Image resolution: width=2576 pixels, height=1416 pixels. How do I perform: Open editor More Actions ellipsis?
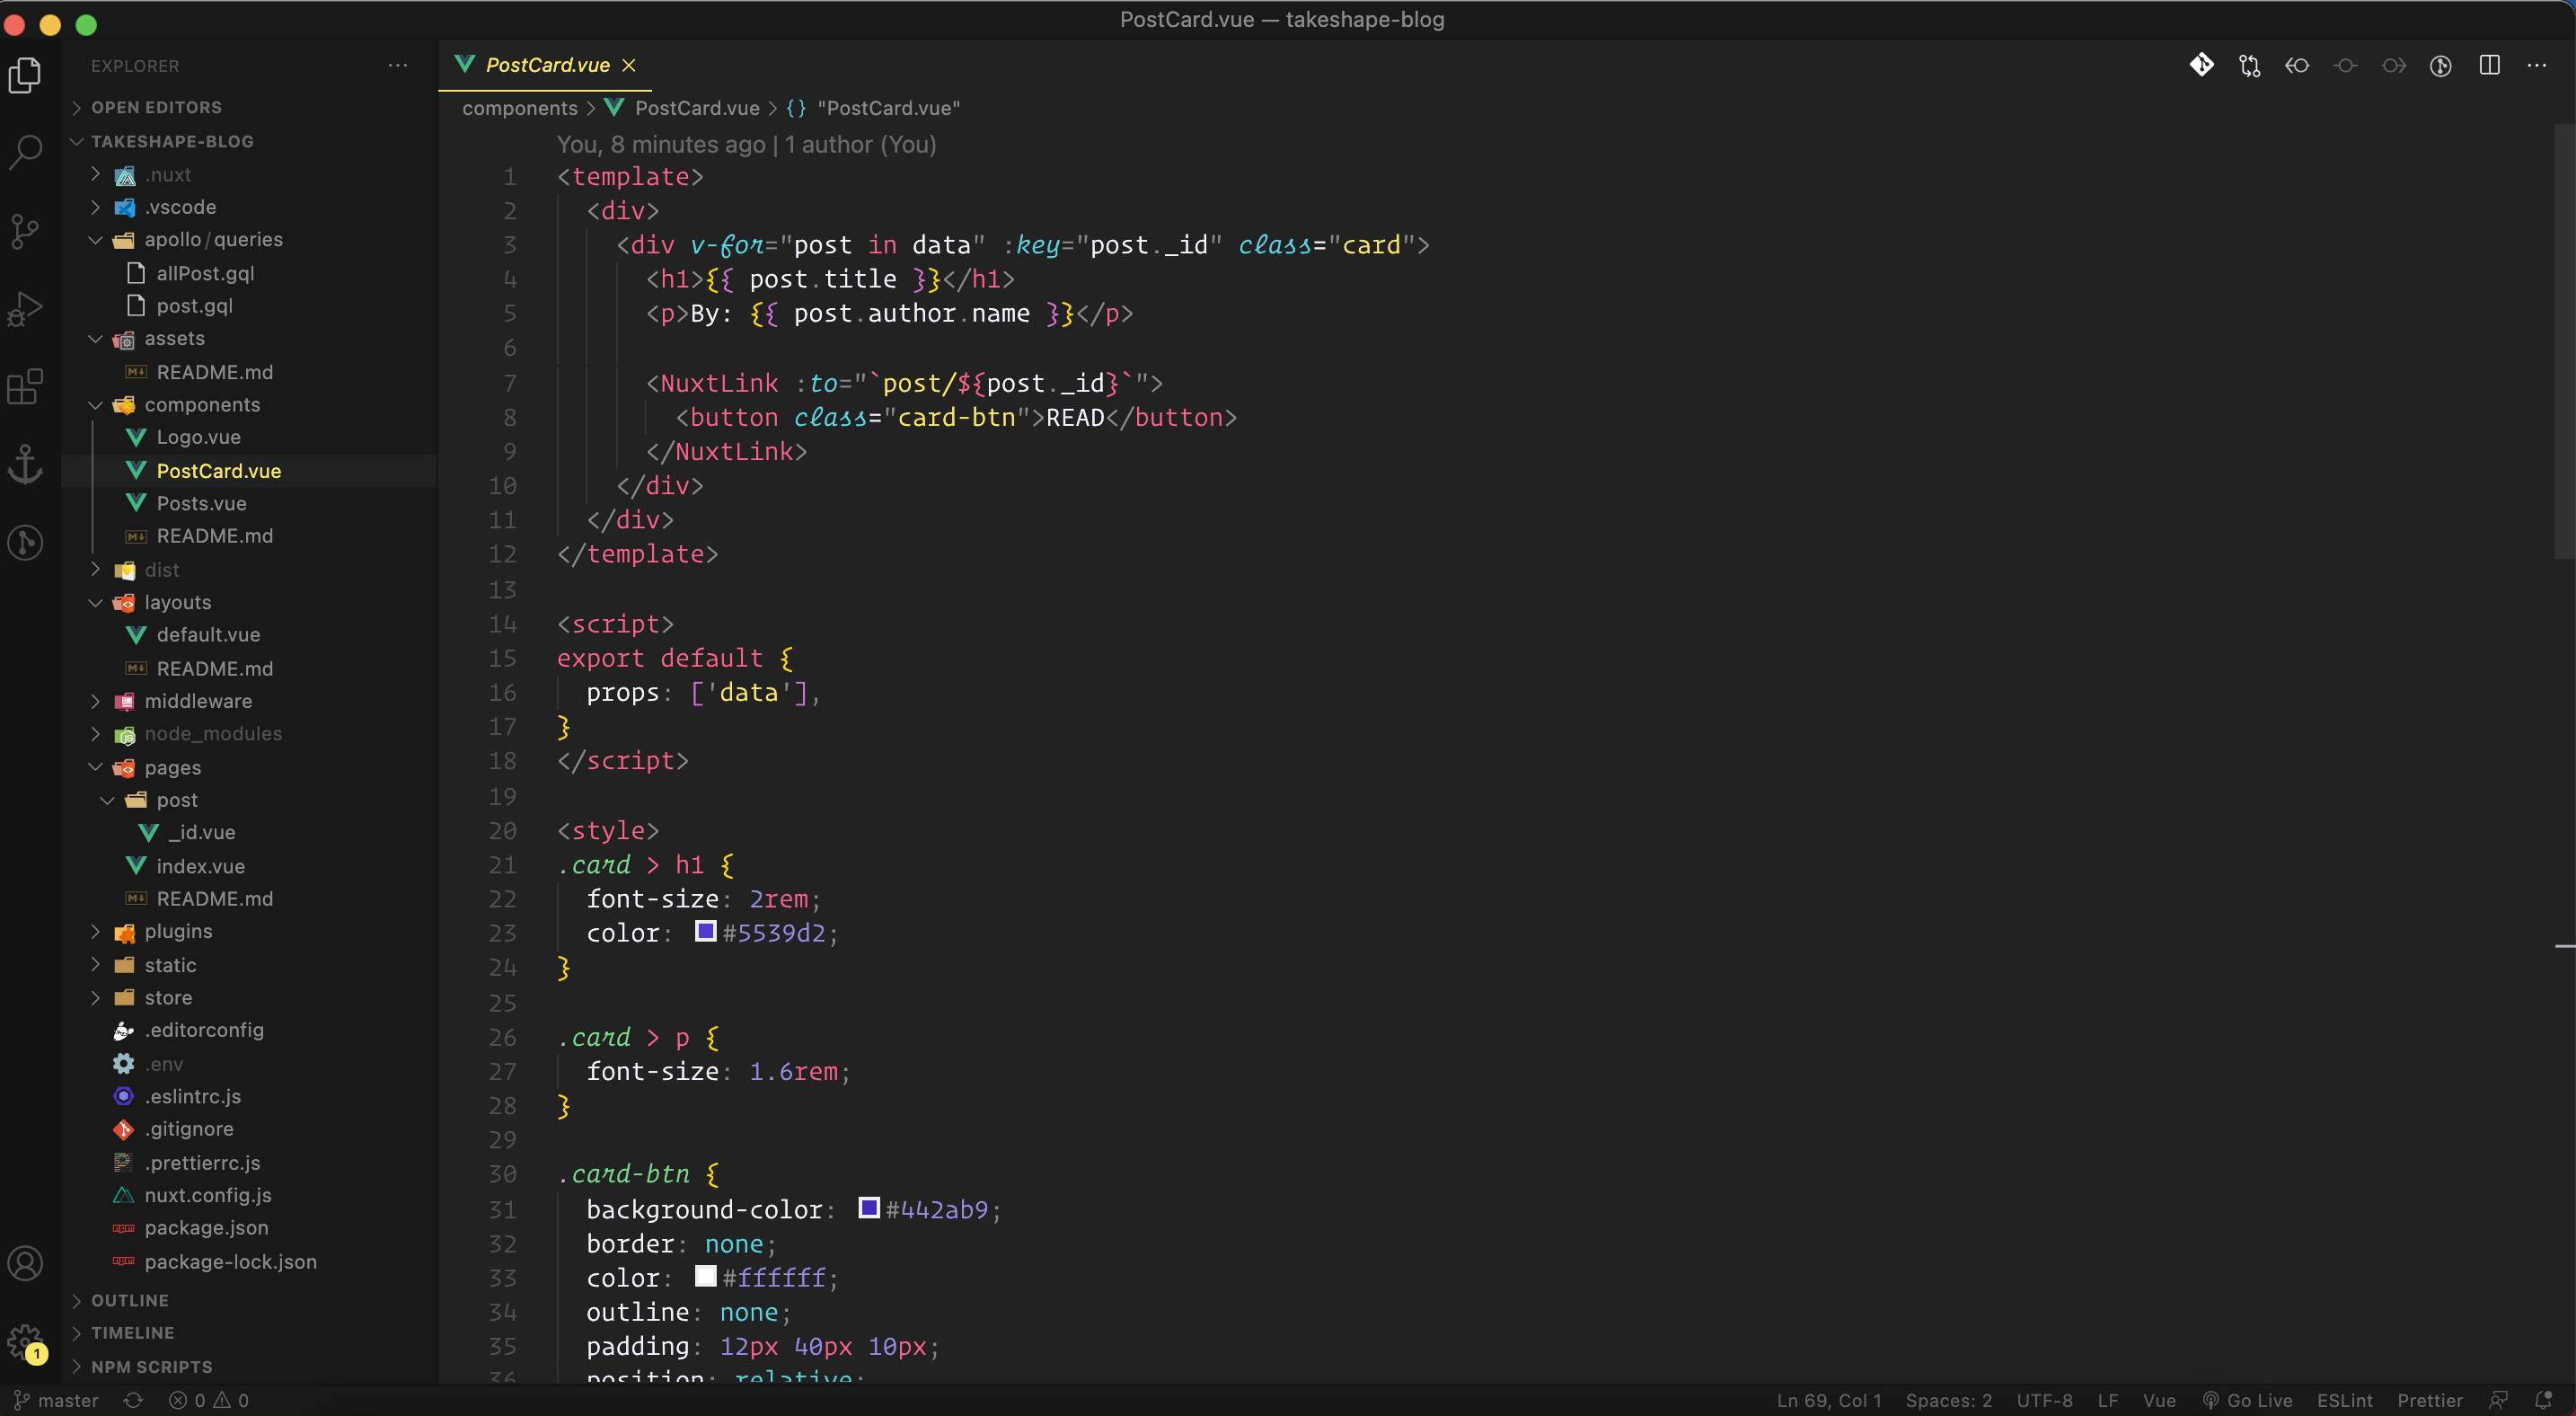point(2537,65)
